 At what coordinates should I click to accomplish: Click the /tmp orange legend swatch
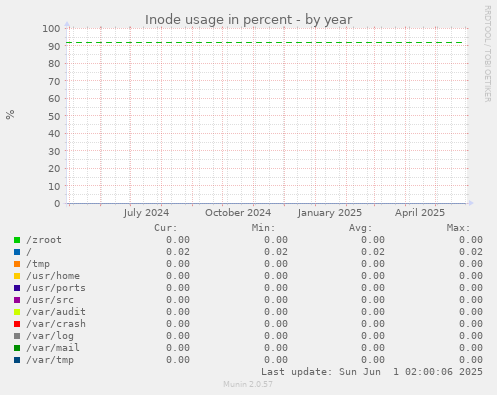[x=17, y=264]
